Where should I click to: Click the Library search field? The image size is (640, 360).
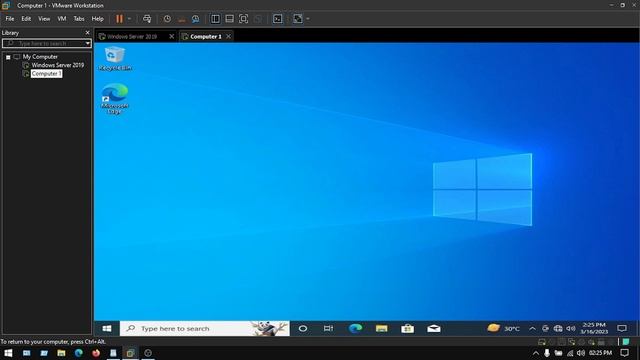[43, 43]
